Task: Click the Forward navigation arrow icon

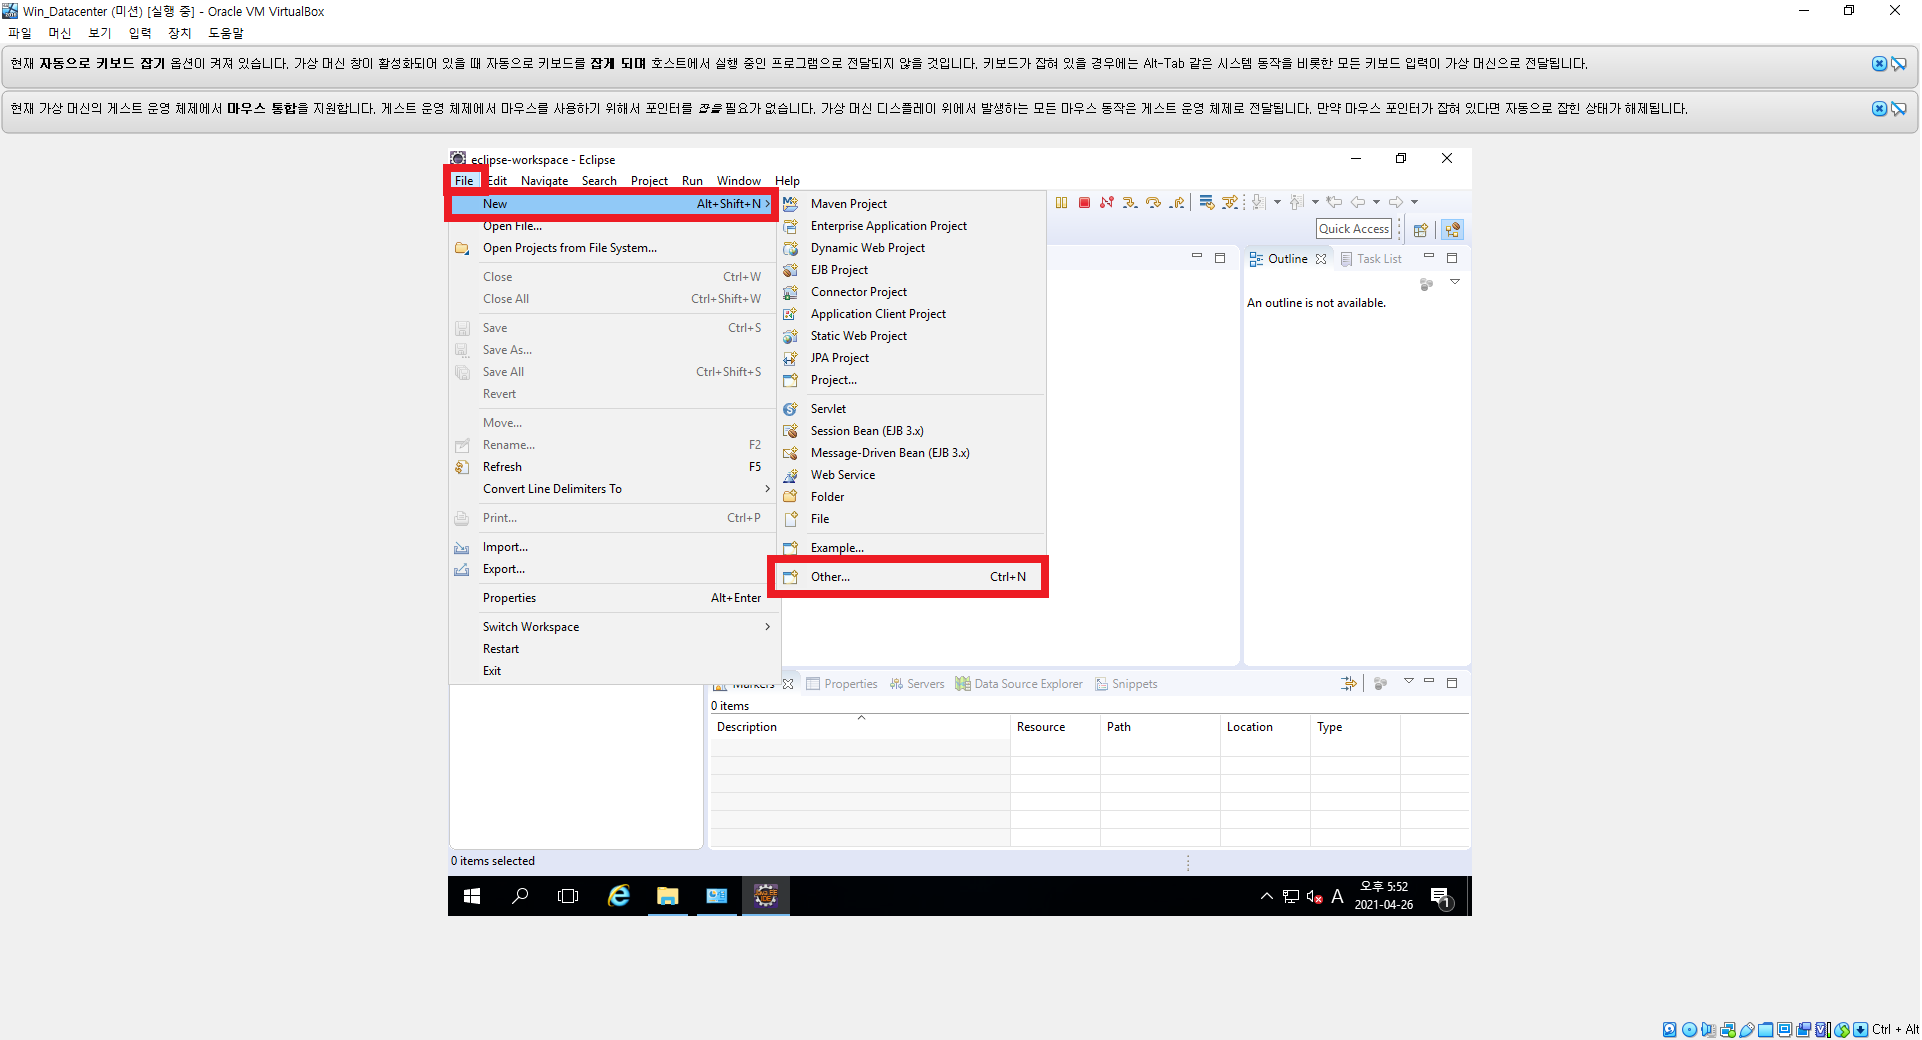Action: coord(1396,202)
